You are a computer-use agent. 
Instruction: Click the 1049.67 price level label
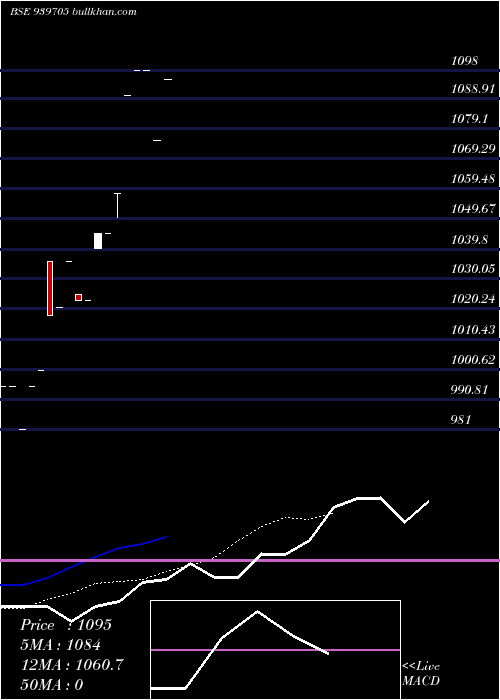[x=473, y=208]
